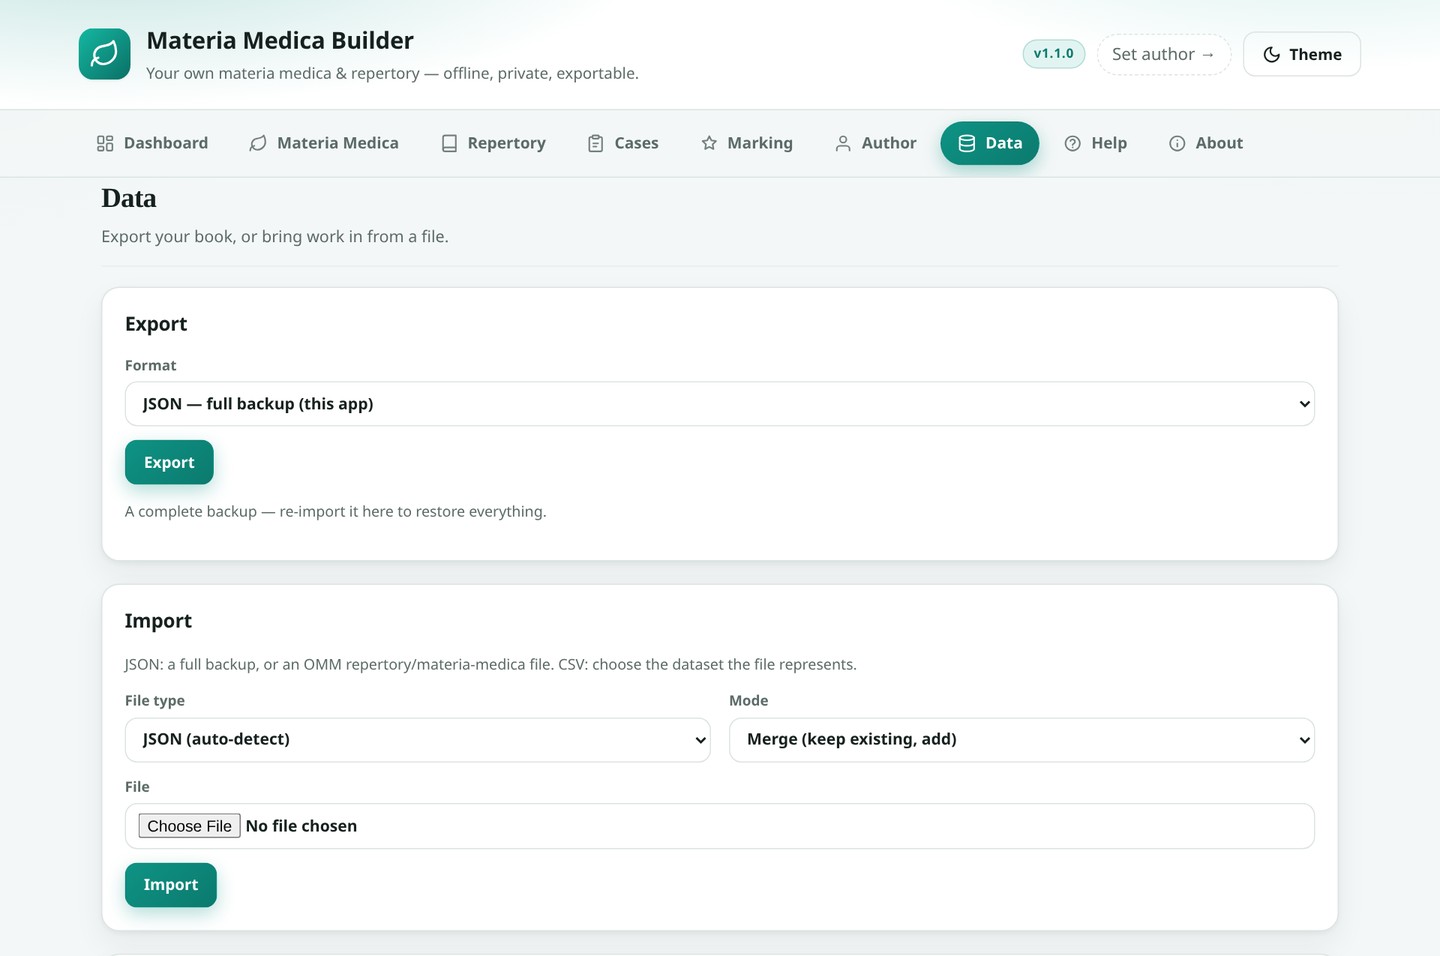
Task: Toggle the Theme button
Action: click(x=1302, y=54)
